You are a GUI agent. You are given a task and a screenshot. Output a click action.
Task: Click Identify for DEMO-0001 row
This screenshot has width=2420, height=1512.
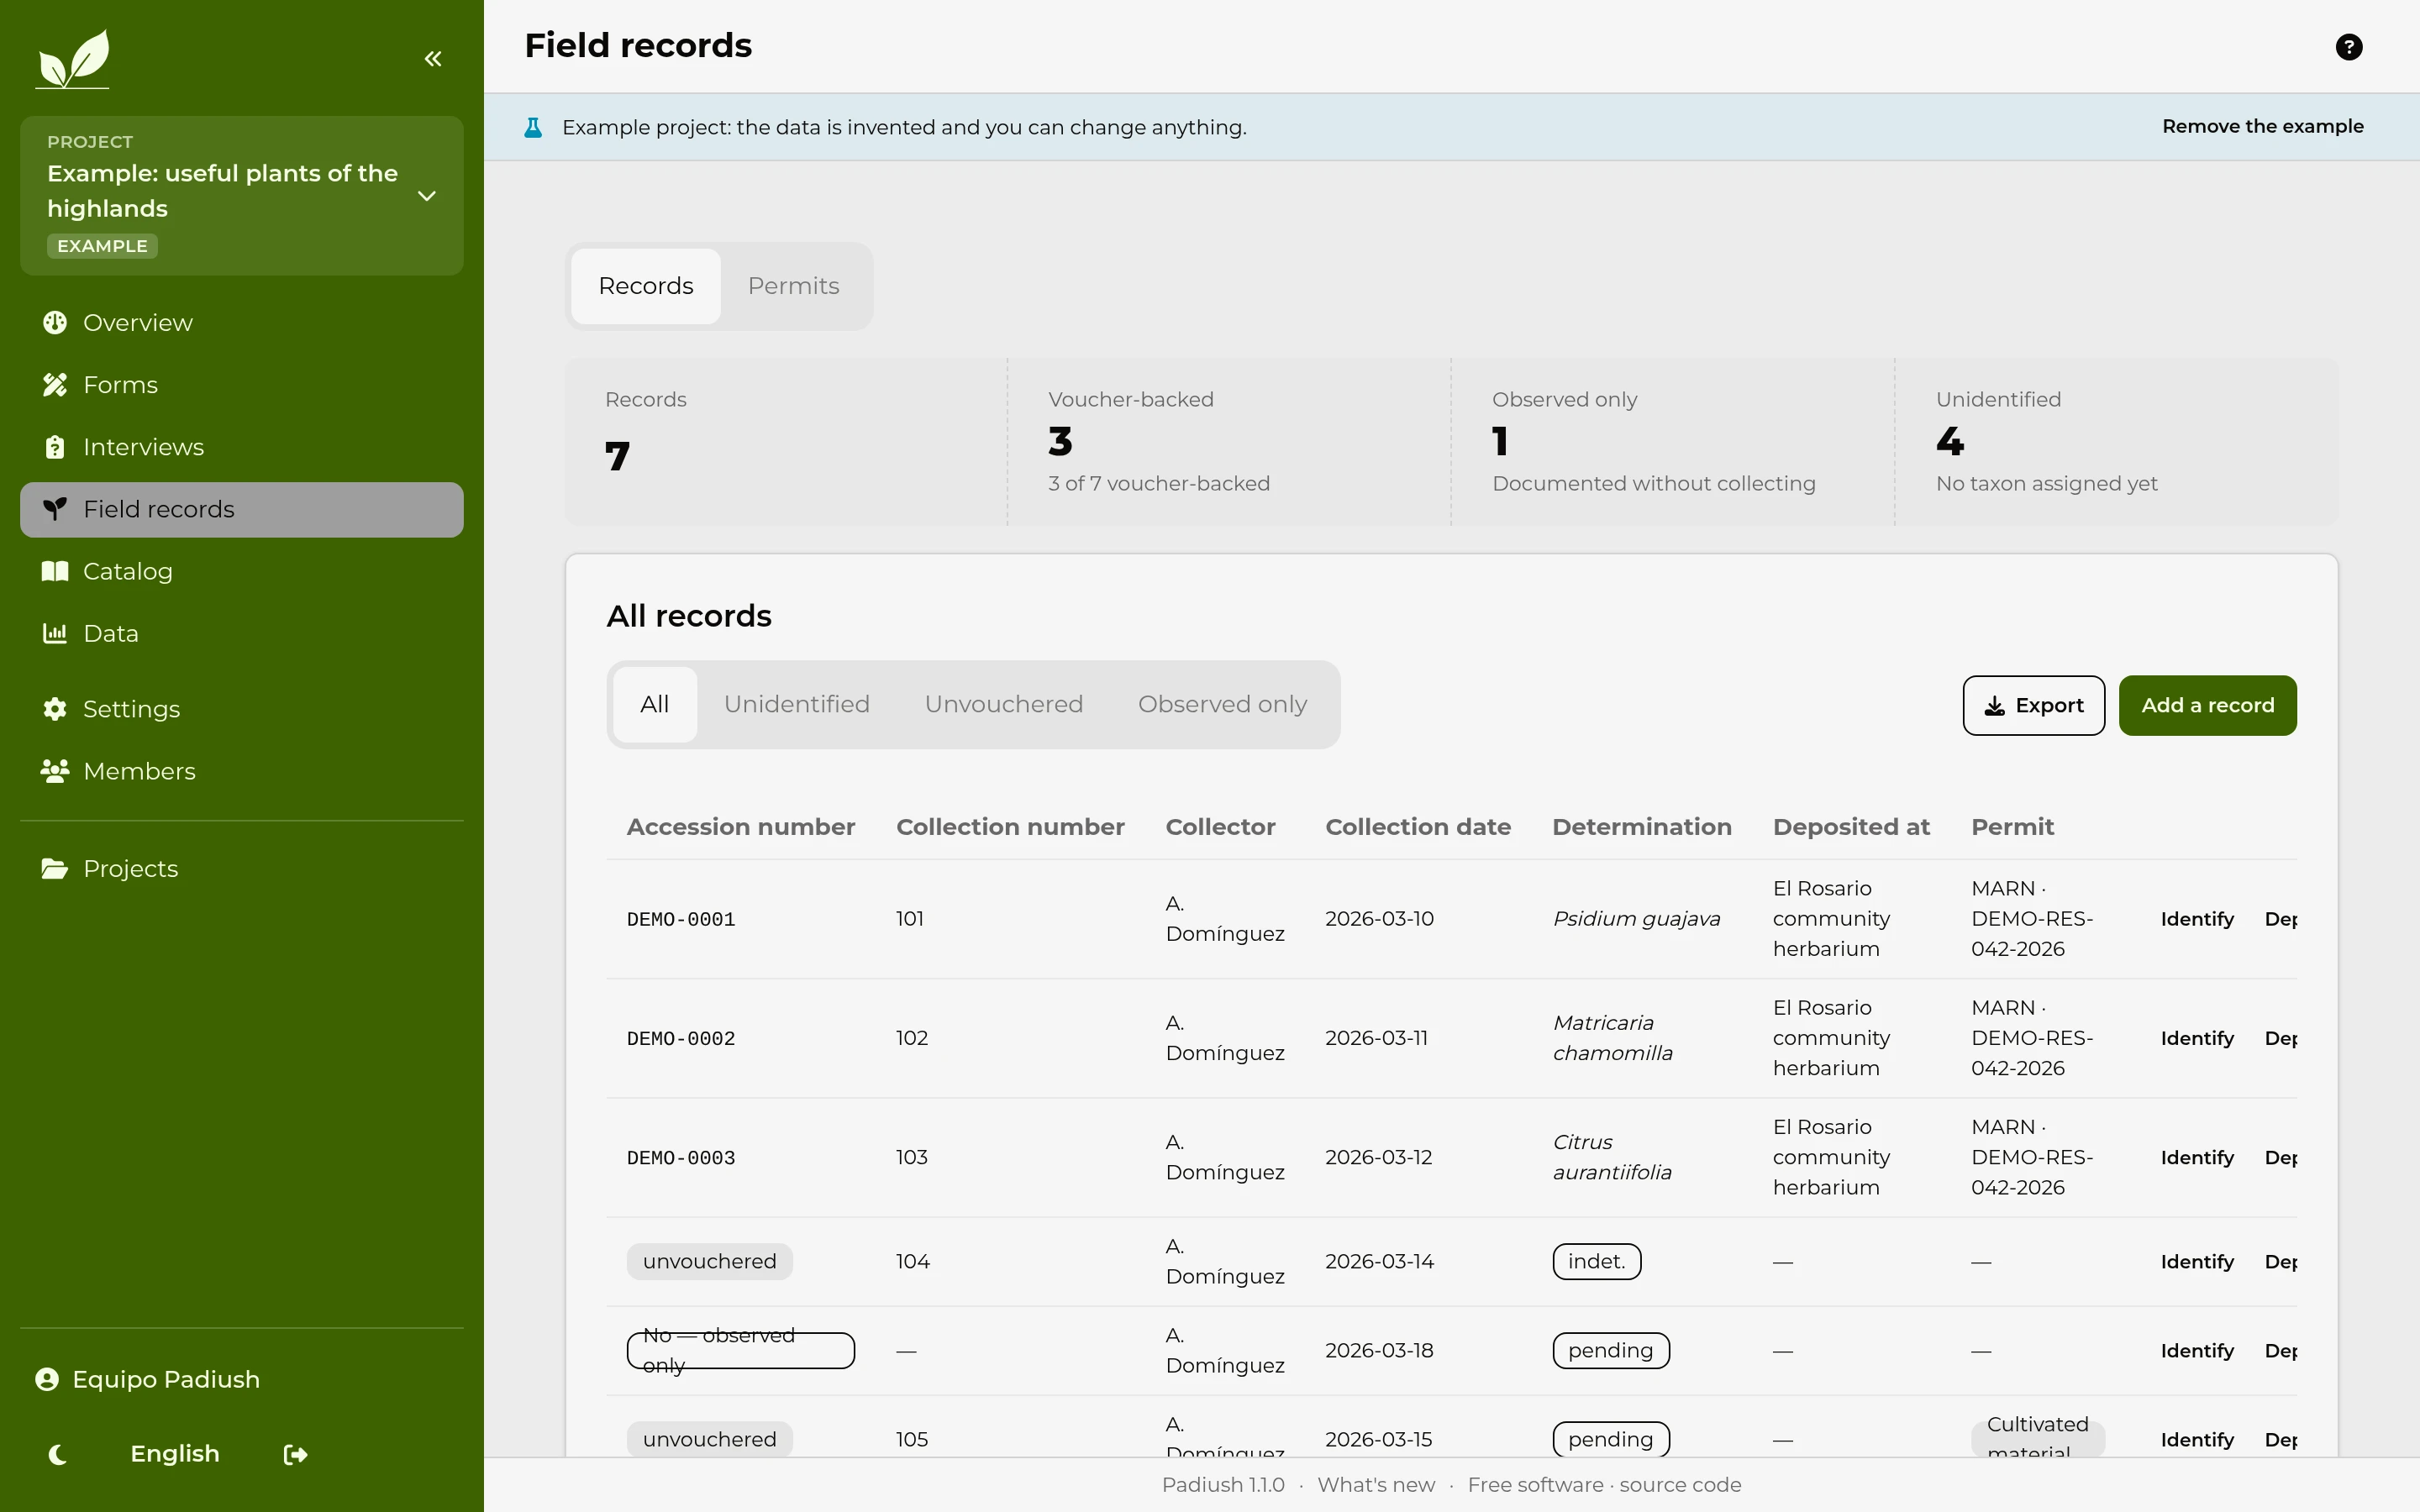click(x=2197, y=919)
